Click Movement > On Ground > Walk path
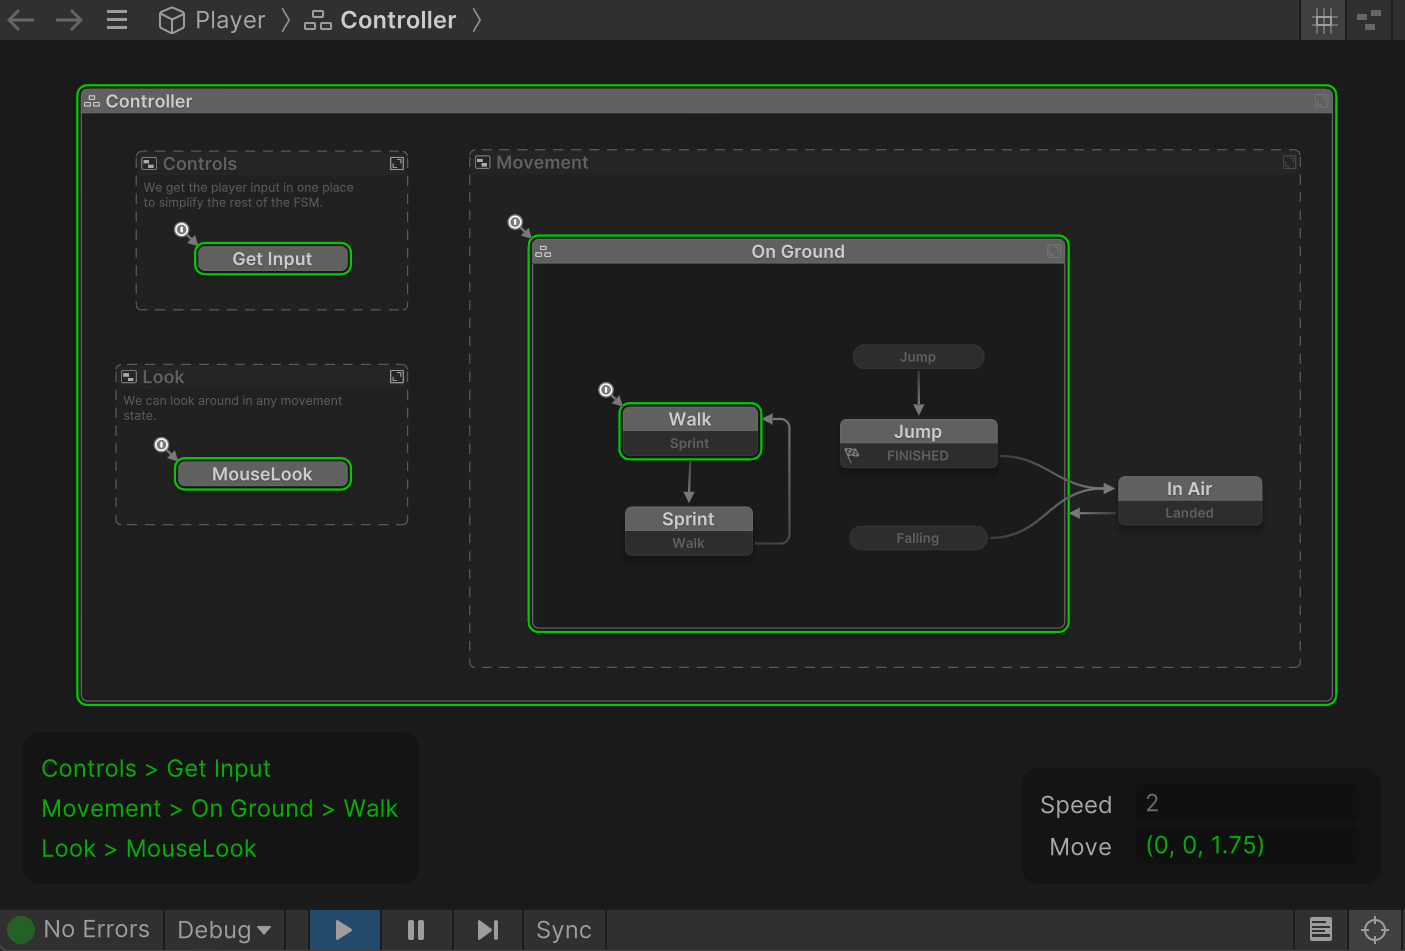Viewport: 1405px width, 951px height. pos(220,808)
